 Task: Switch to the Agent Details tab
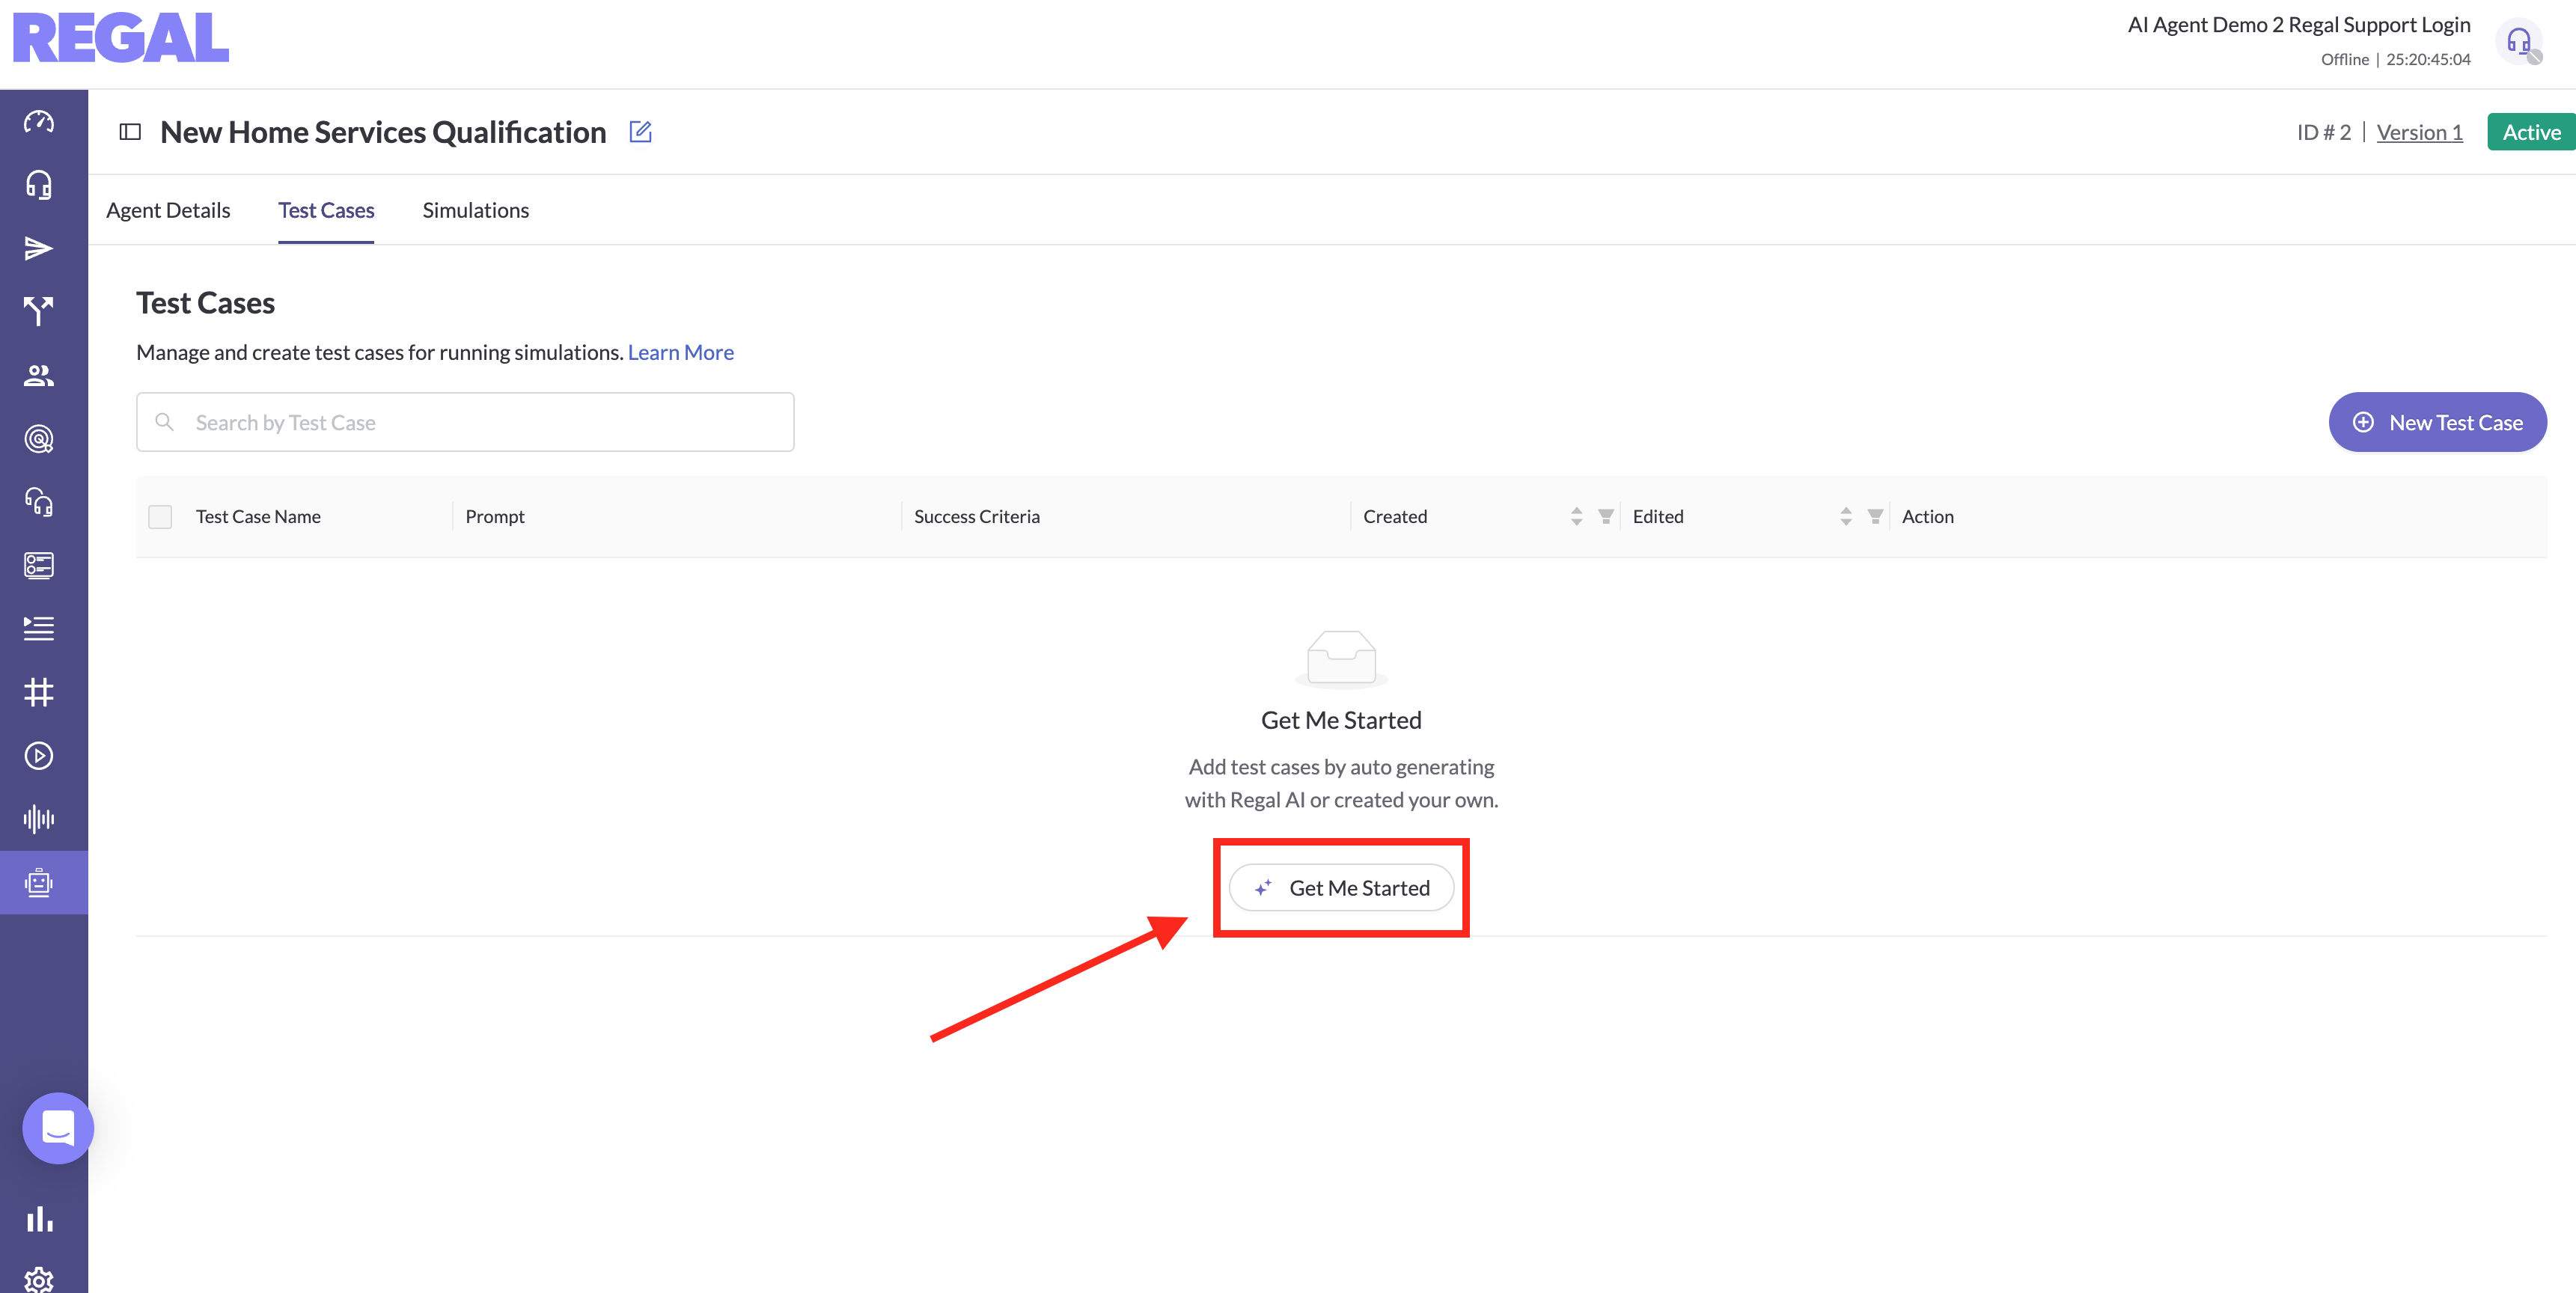pos(168,210)
